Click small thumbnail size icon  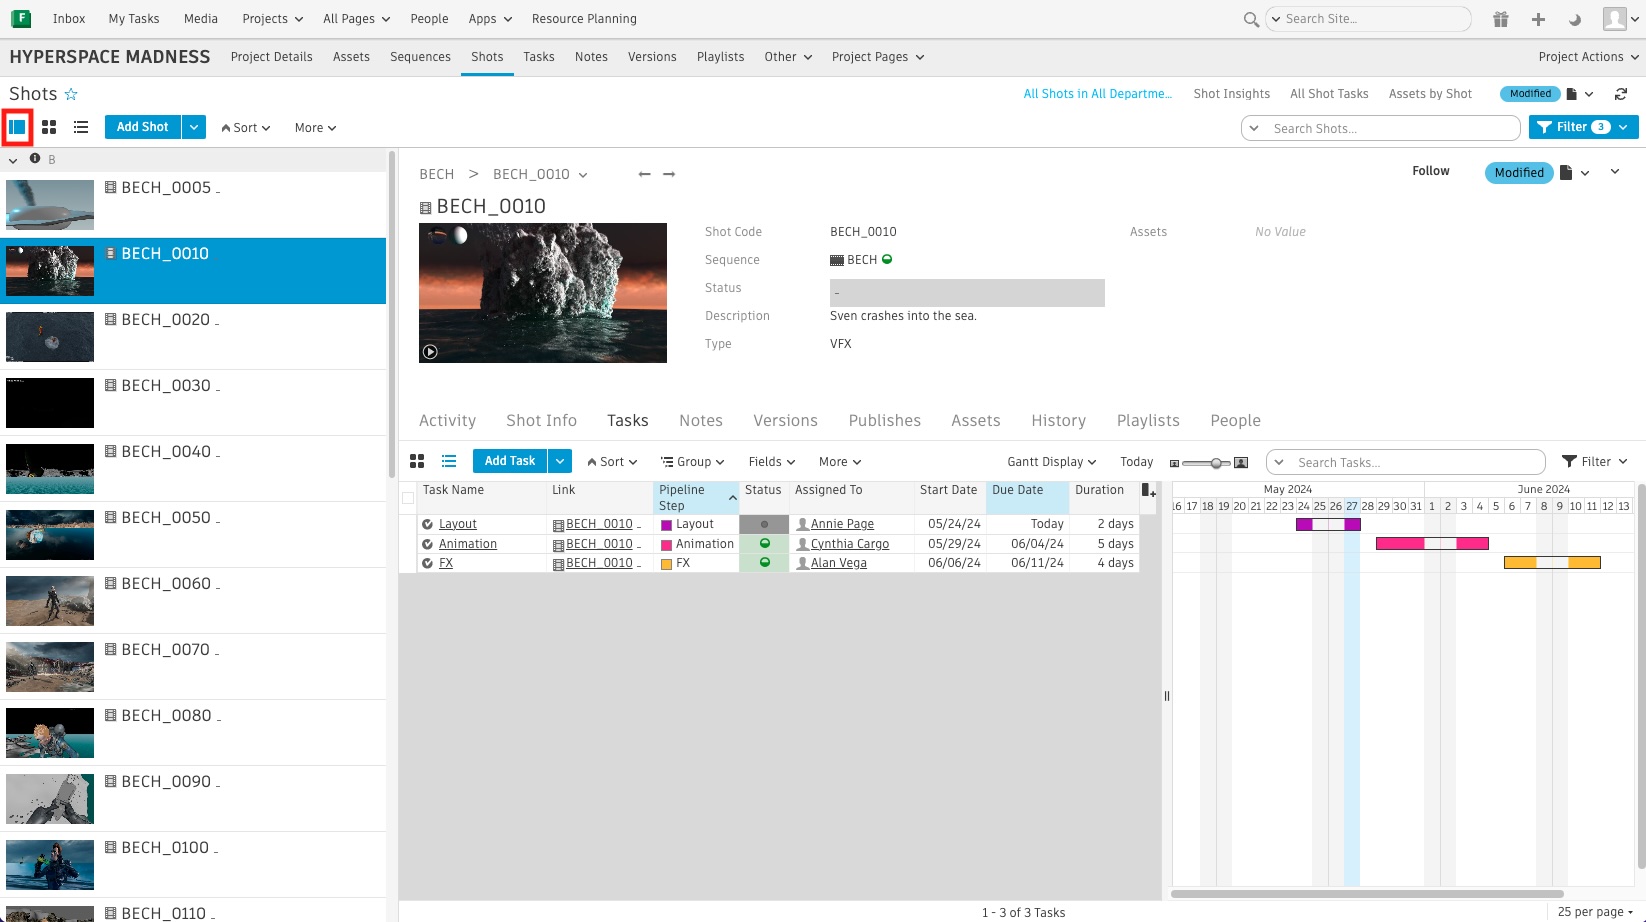pyautogui.click(x=1174, y=463)
